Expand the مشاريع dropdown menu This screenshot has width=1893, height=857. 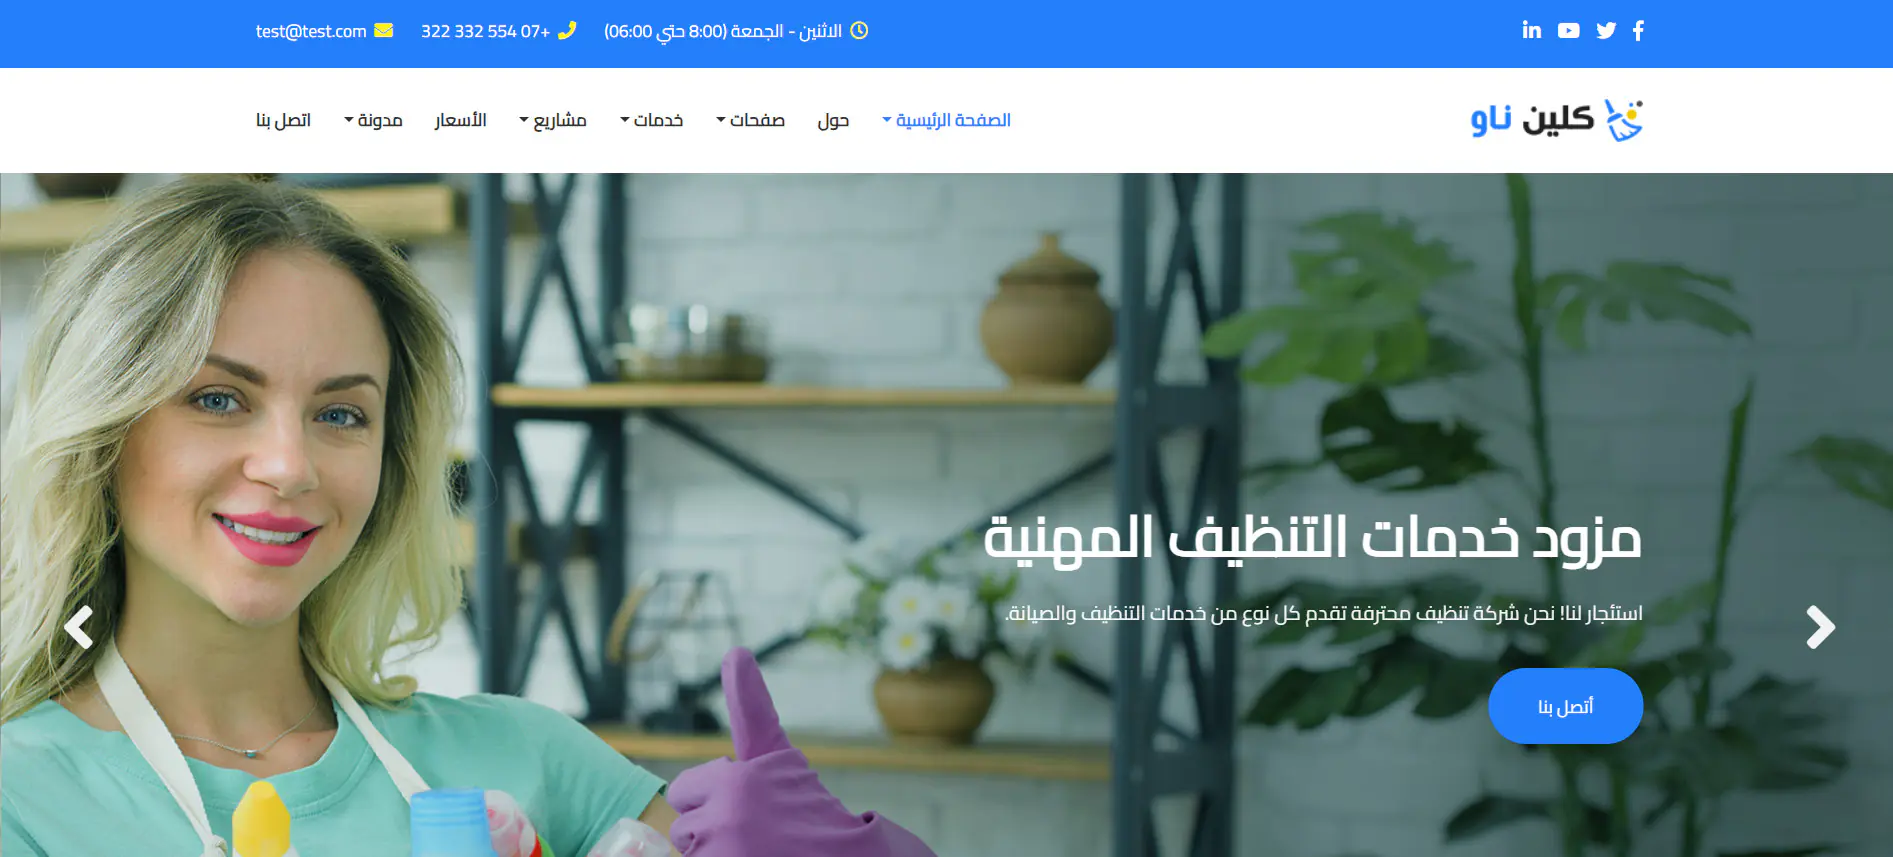coord(553,120)
